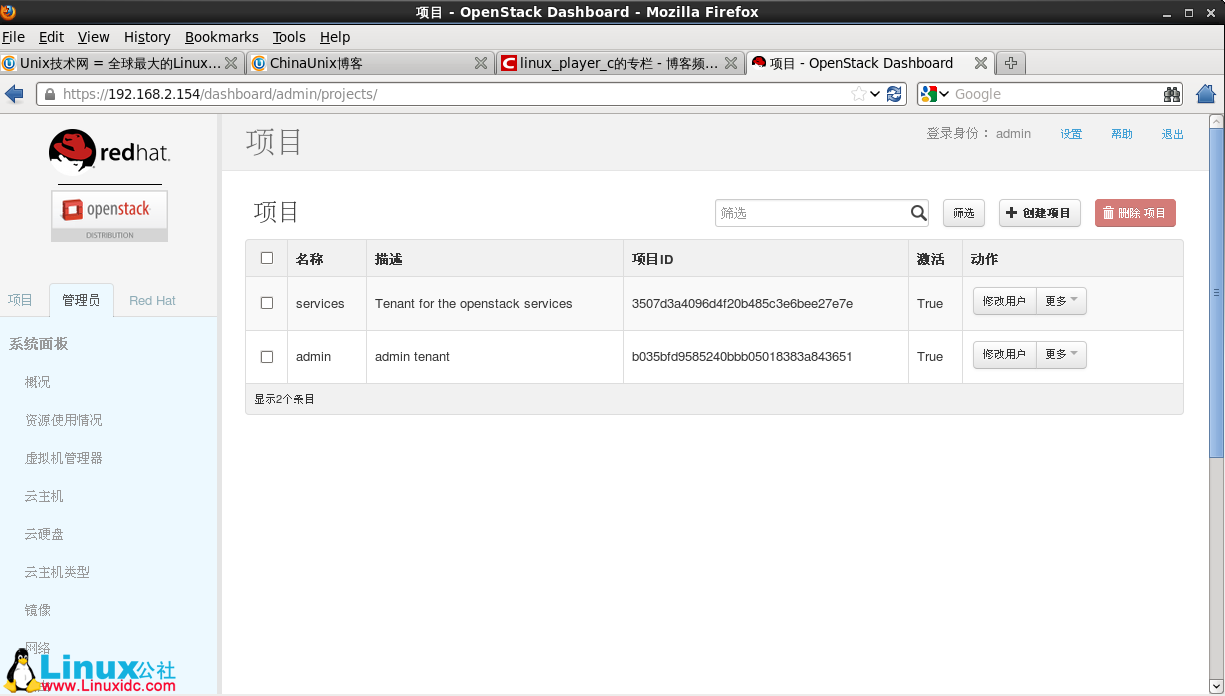
Task: Click the 退出 logout link
Action: tap(1171, 133)
